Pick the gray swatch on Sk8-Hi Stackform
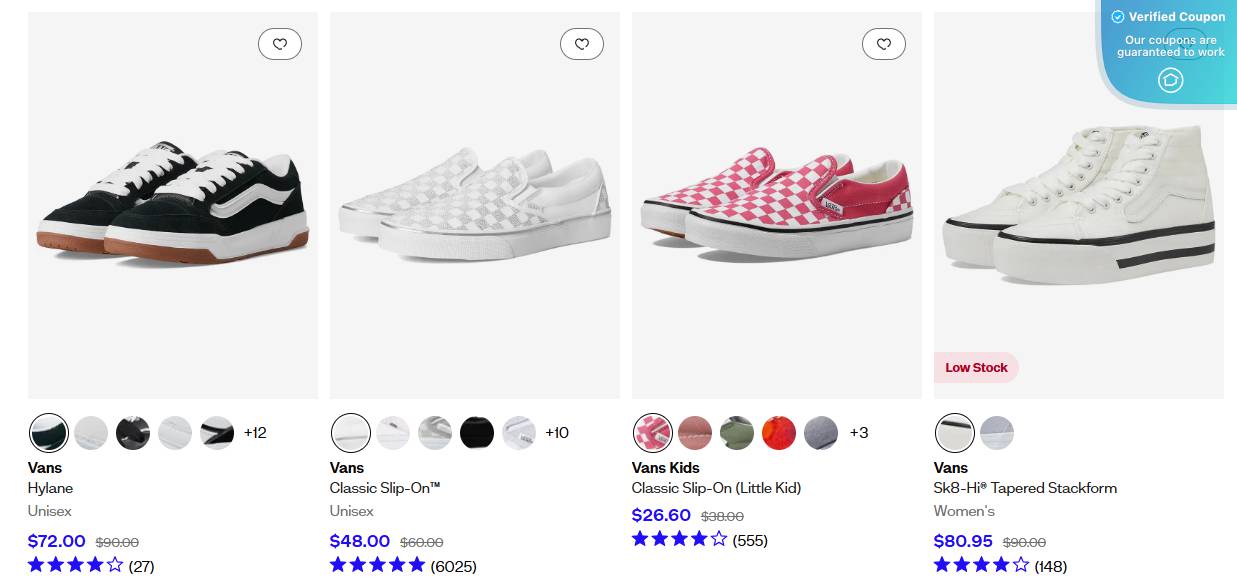Viewport: 1237px width, 588px height. click(997, 433)
